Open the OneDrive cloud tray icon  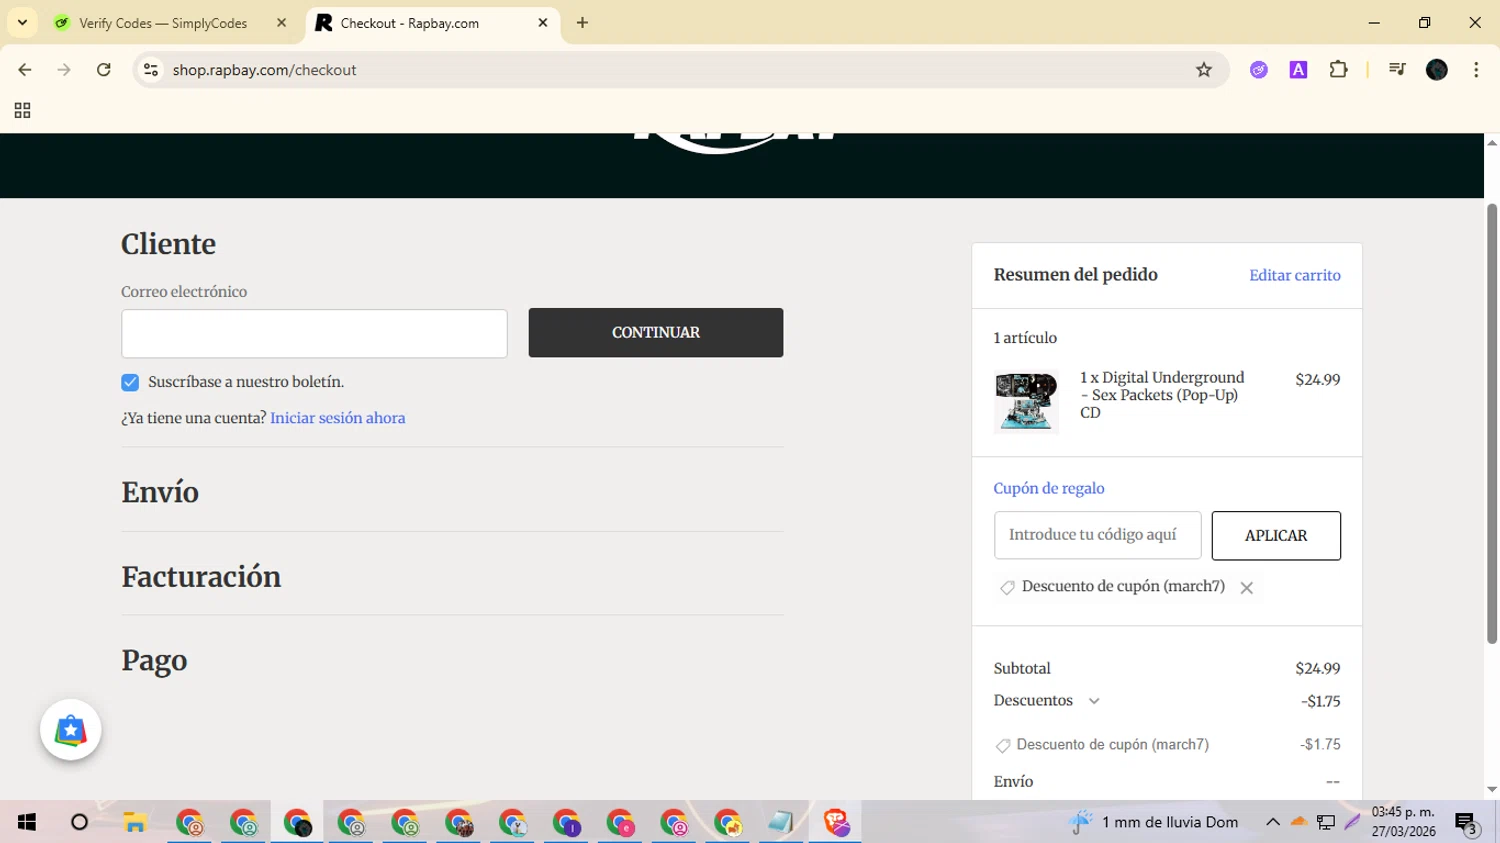point(1299,822)
